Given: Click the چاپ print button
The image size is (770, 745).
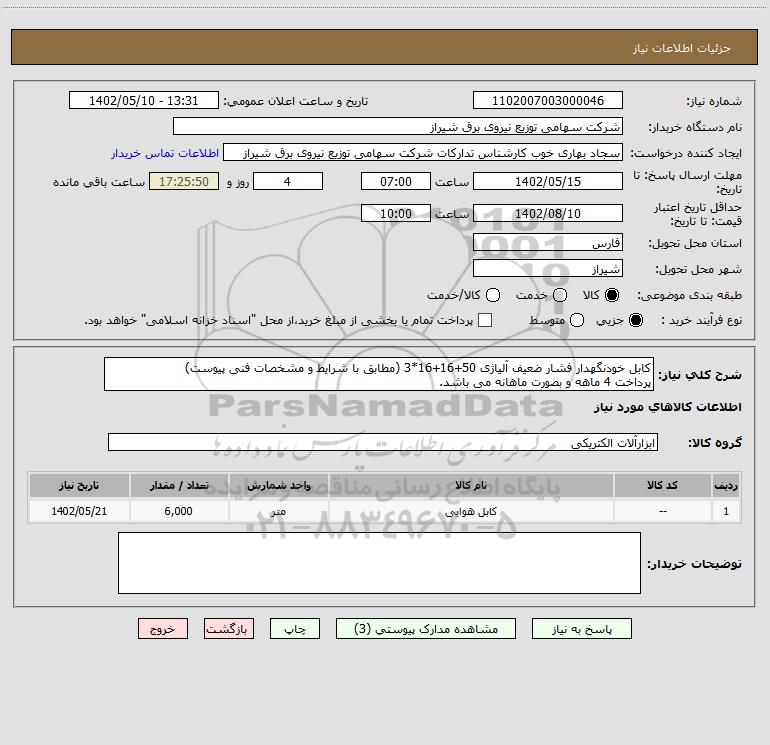Looking at the screenshot, I should [295, 629].
